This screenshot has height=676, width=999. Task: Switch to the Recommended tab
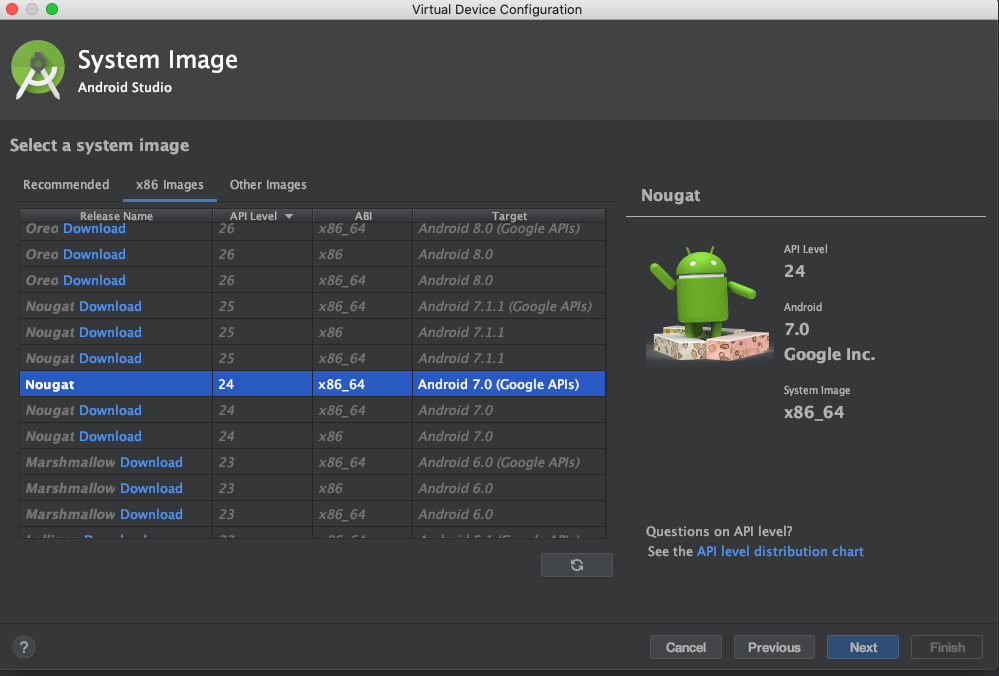(x=66, y=185)
